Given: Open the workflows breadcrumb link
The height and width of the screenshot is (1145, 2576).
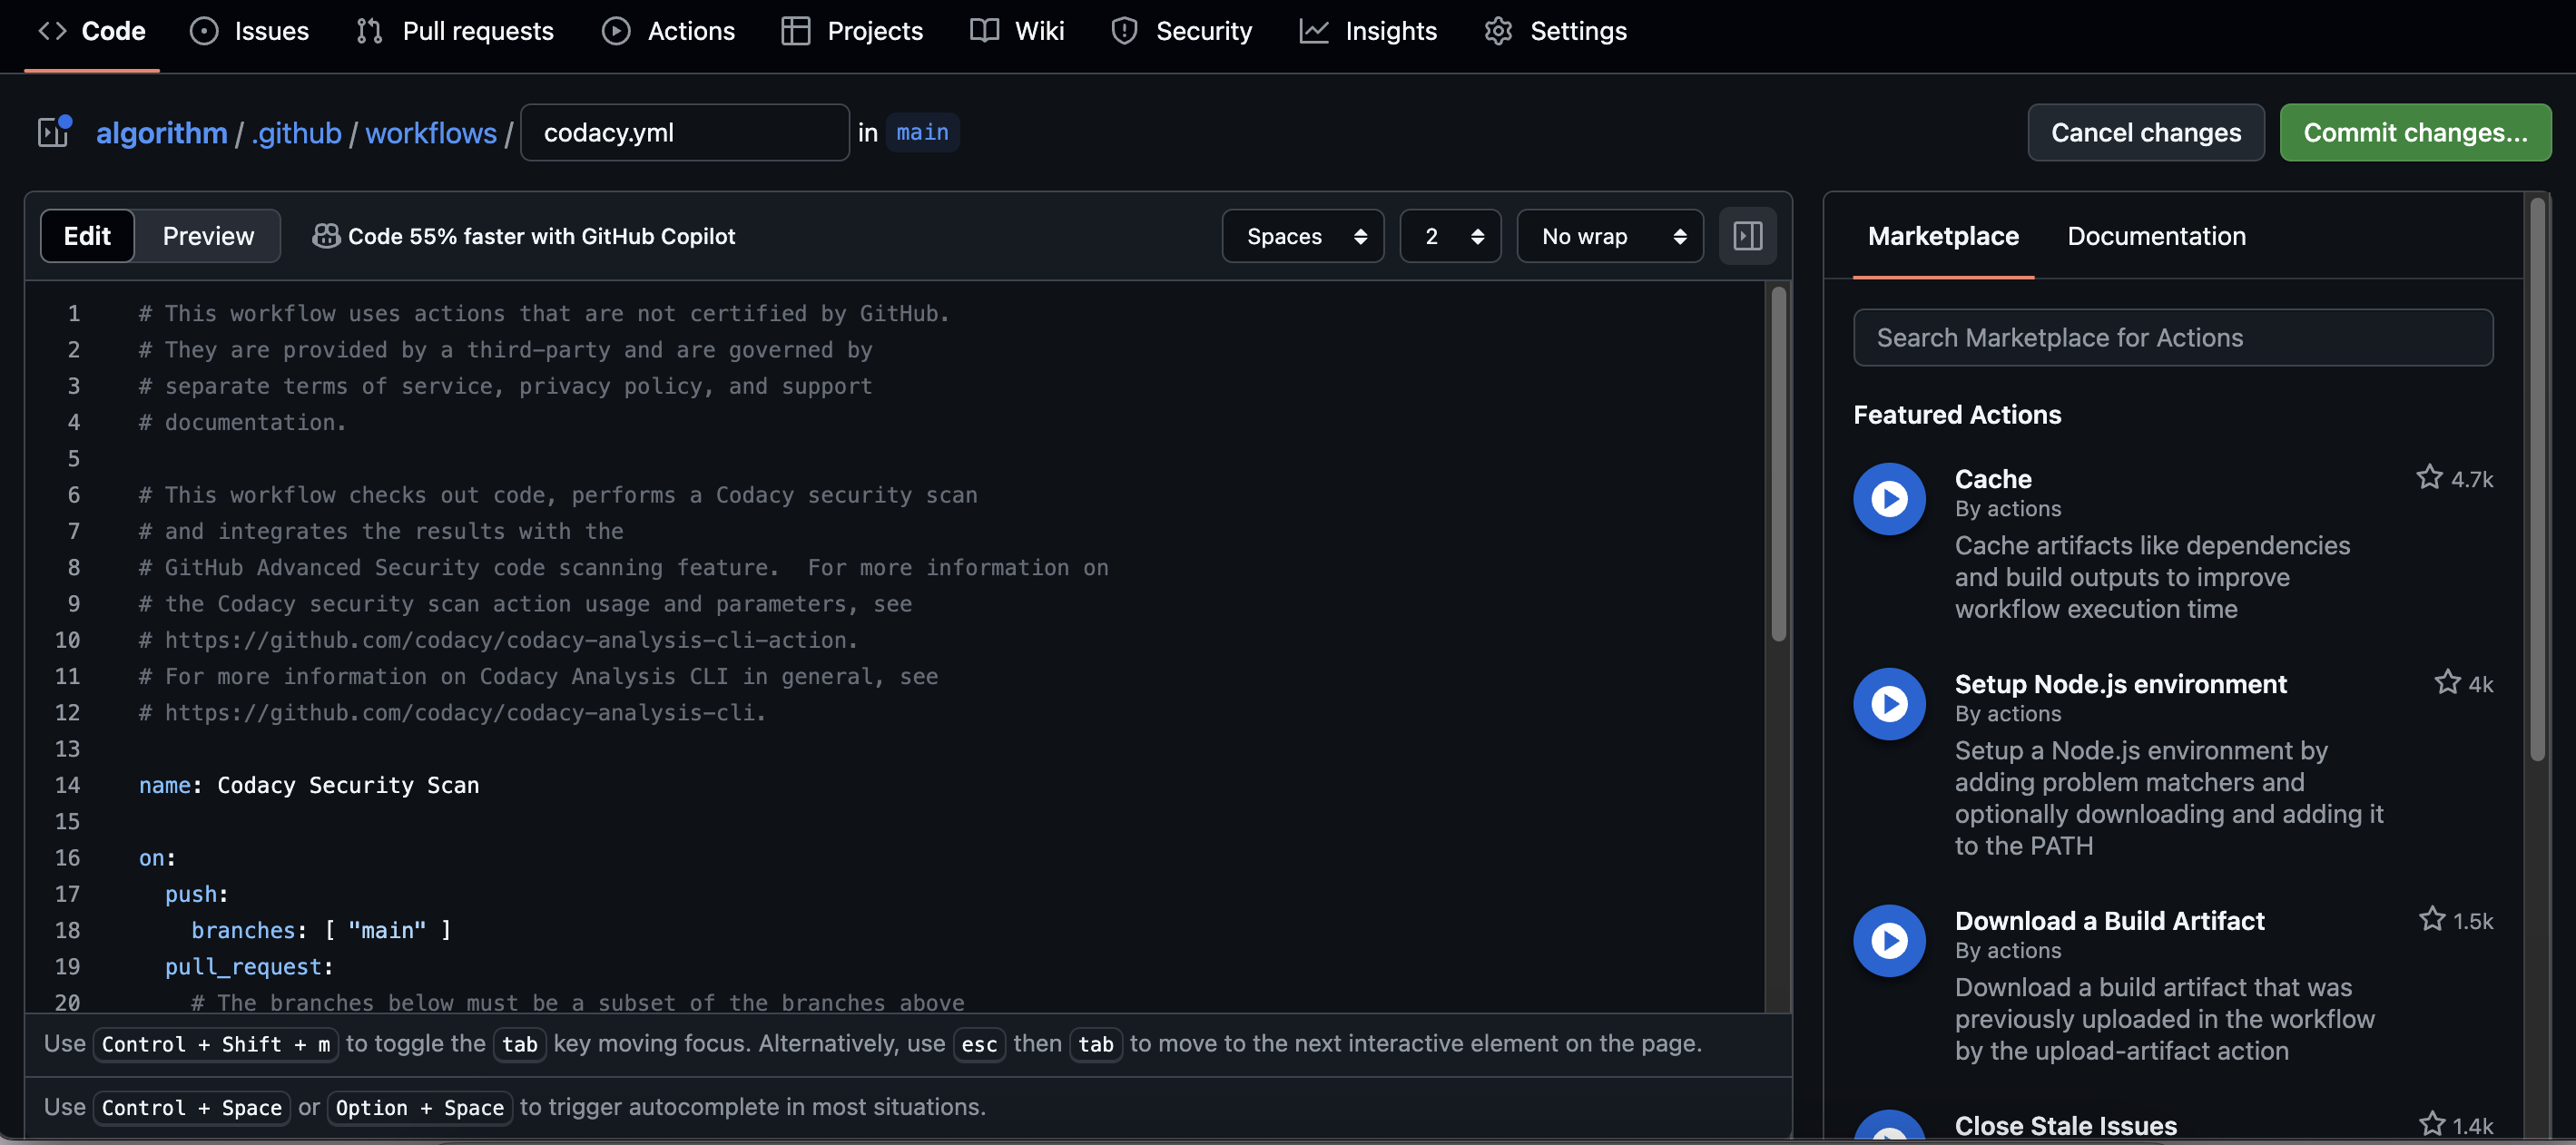Looking at the screenshot, I should coord(430,132).
